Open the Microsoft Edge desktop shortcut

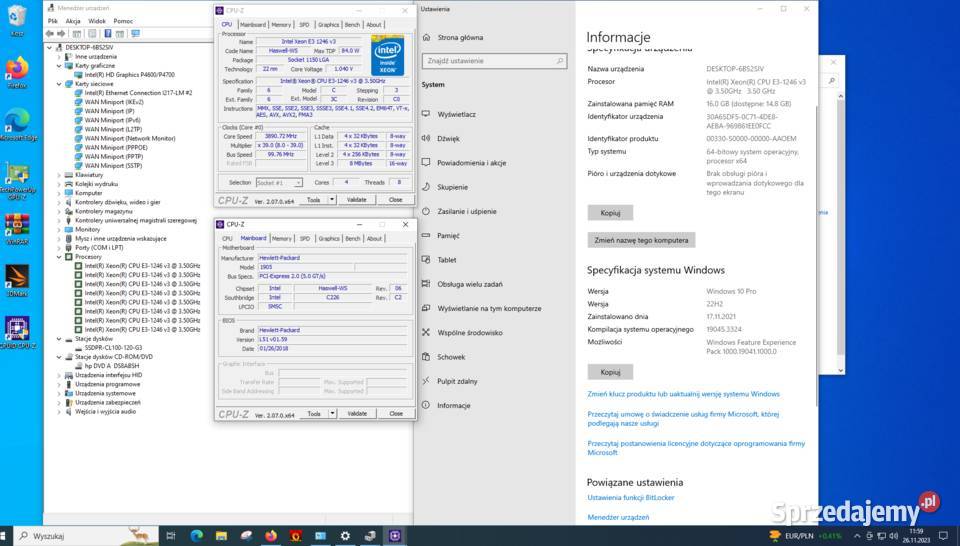(17, 124)
